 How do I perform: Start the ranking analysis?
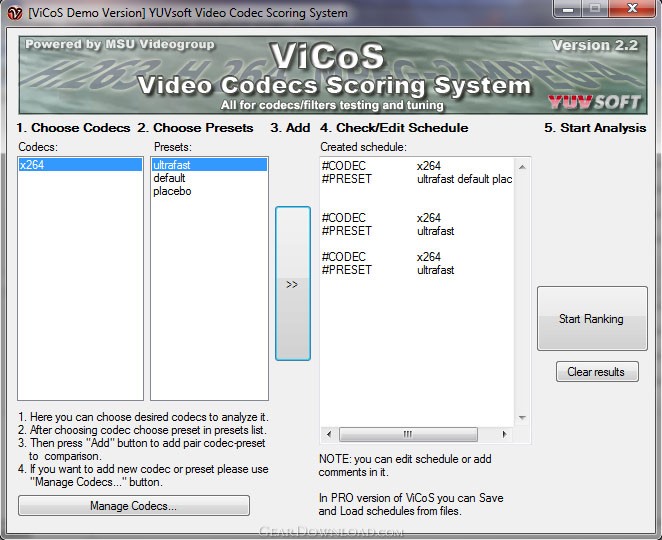point(592,319)
